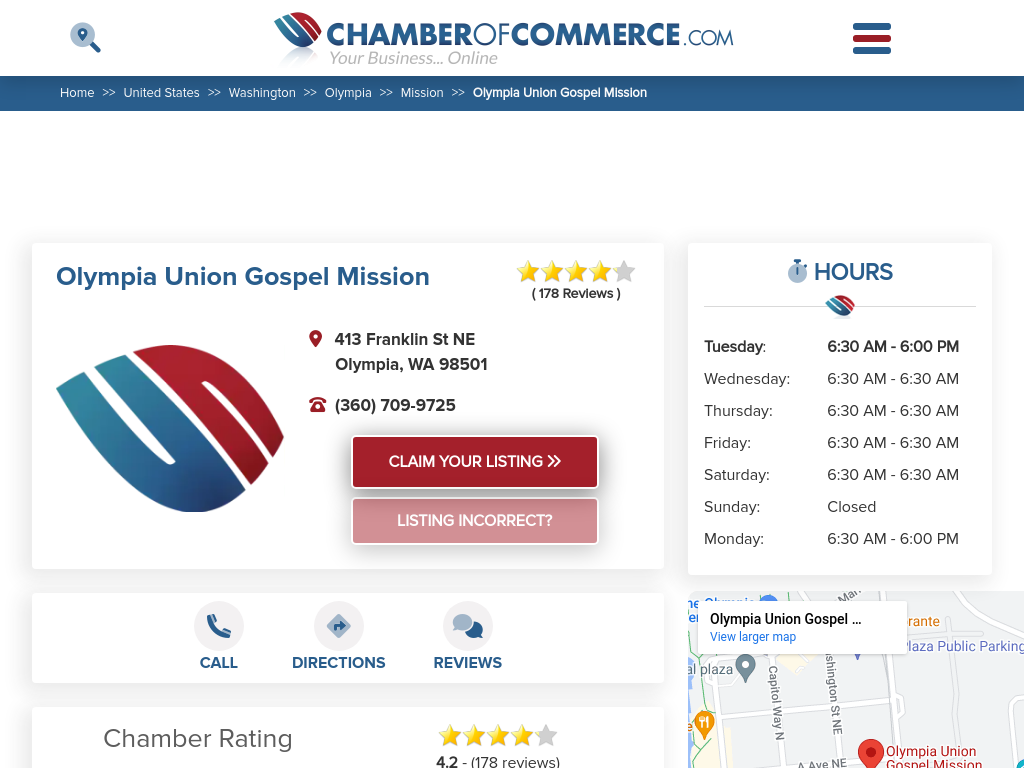Open United States breadcrumb
Viewport: 1024px width, 768px height.
[161, 93]
